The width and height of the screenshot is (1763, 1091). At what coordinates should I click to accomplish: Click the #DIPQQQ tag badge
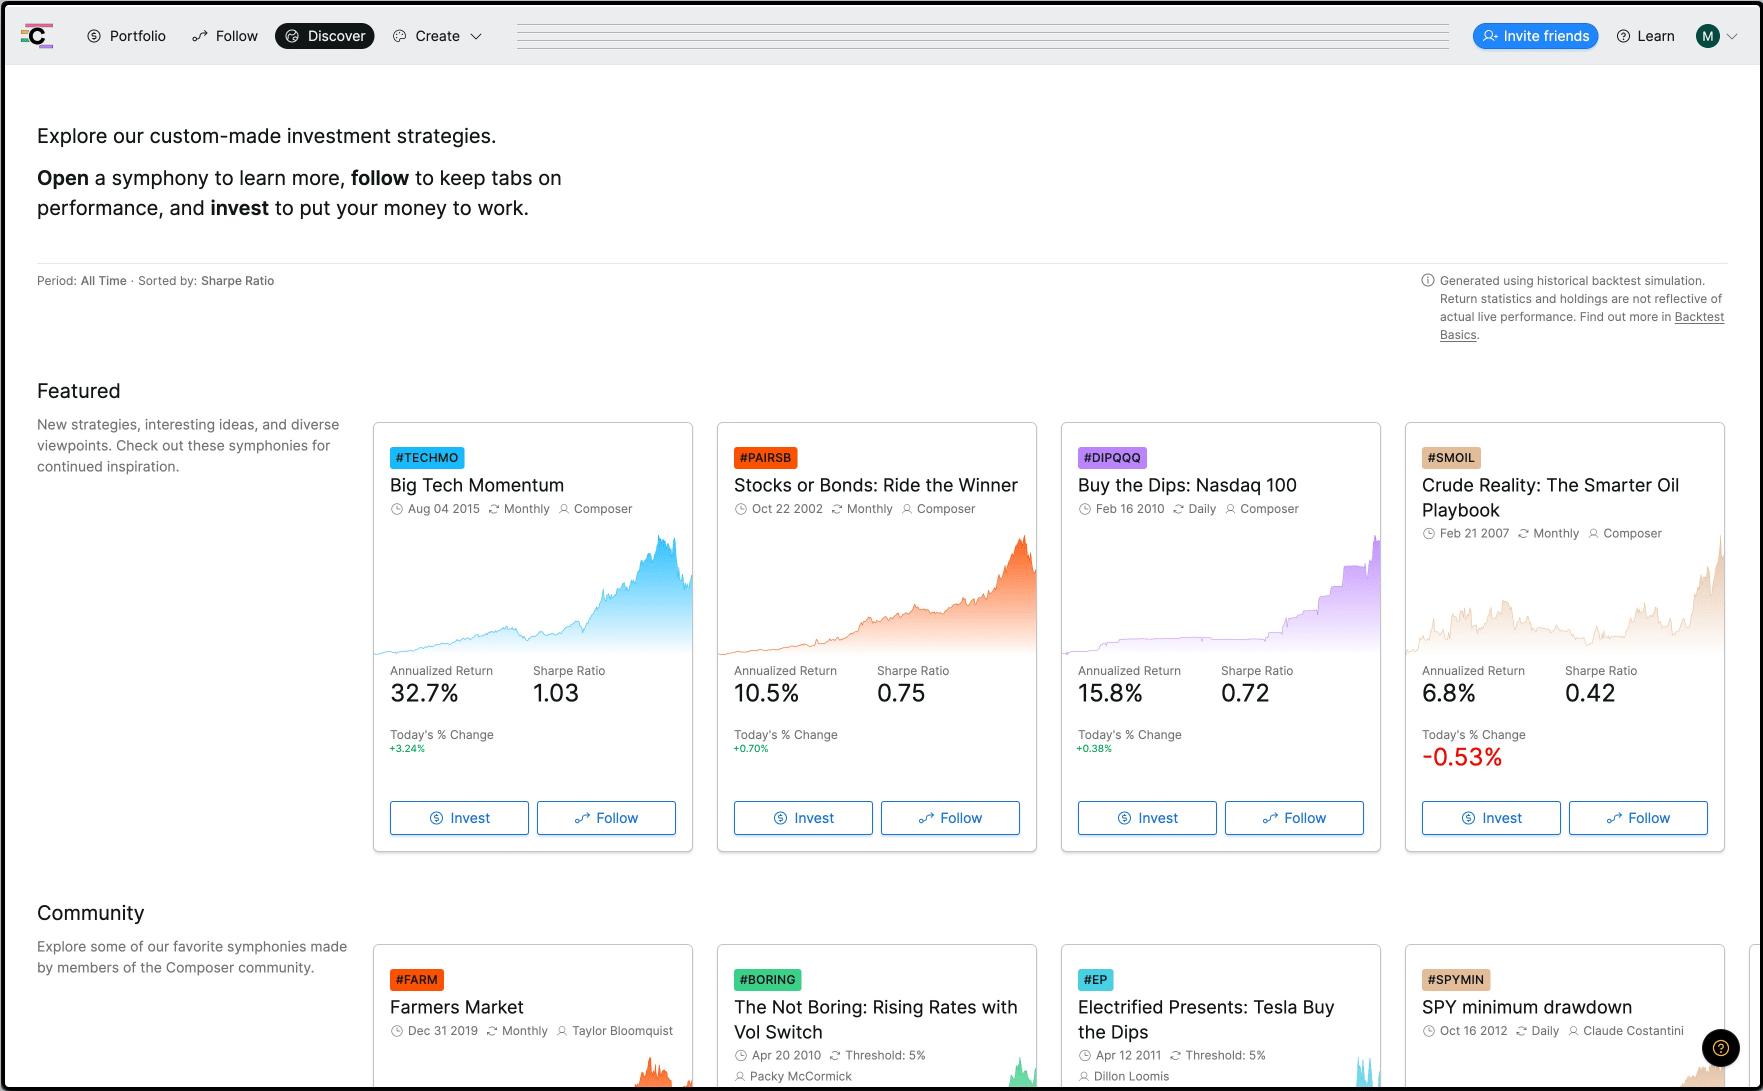pyautogui.click(x=1112, y=458)
